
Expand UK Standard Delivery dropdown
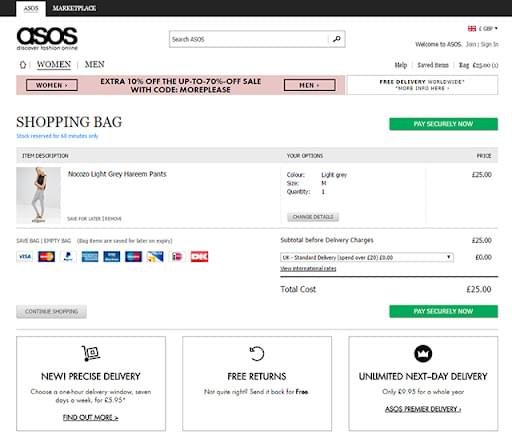(367, 257)
